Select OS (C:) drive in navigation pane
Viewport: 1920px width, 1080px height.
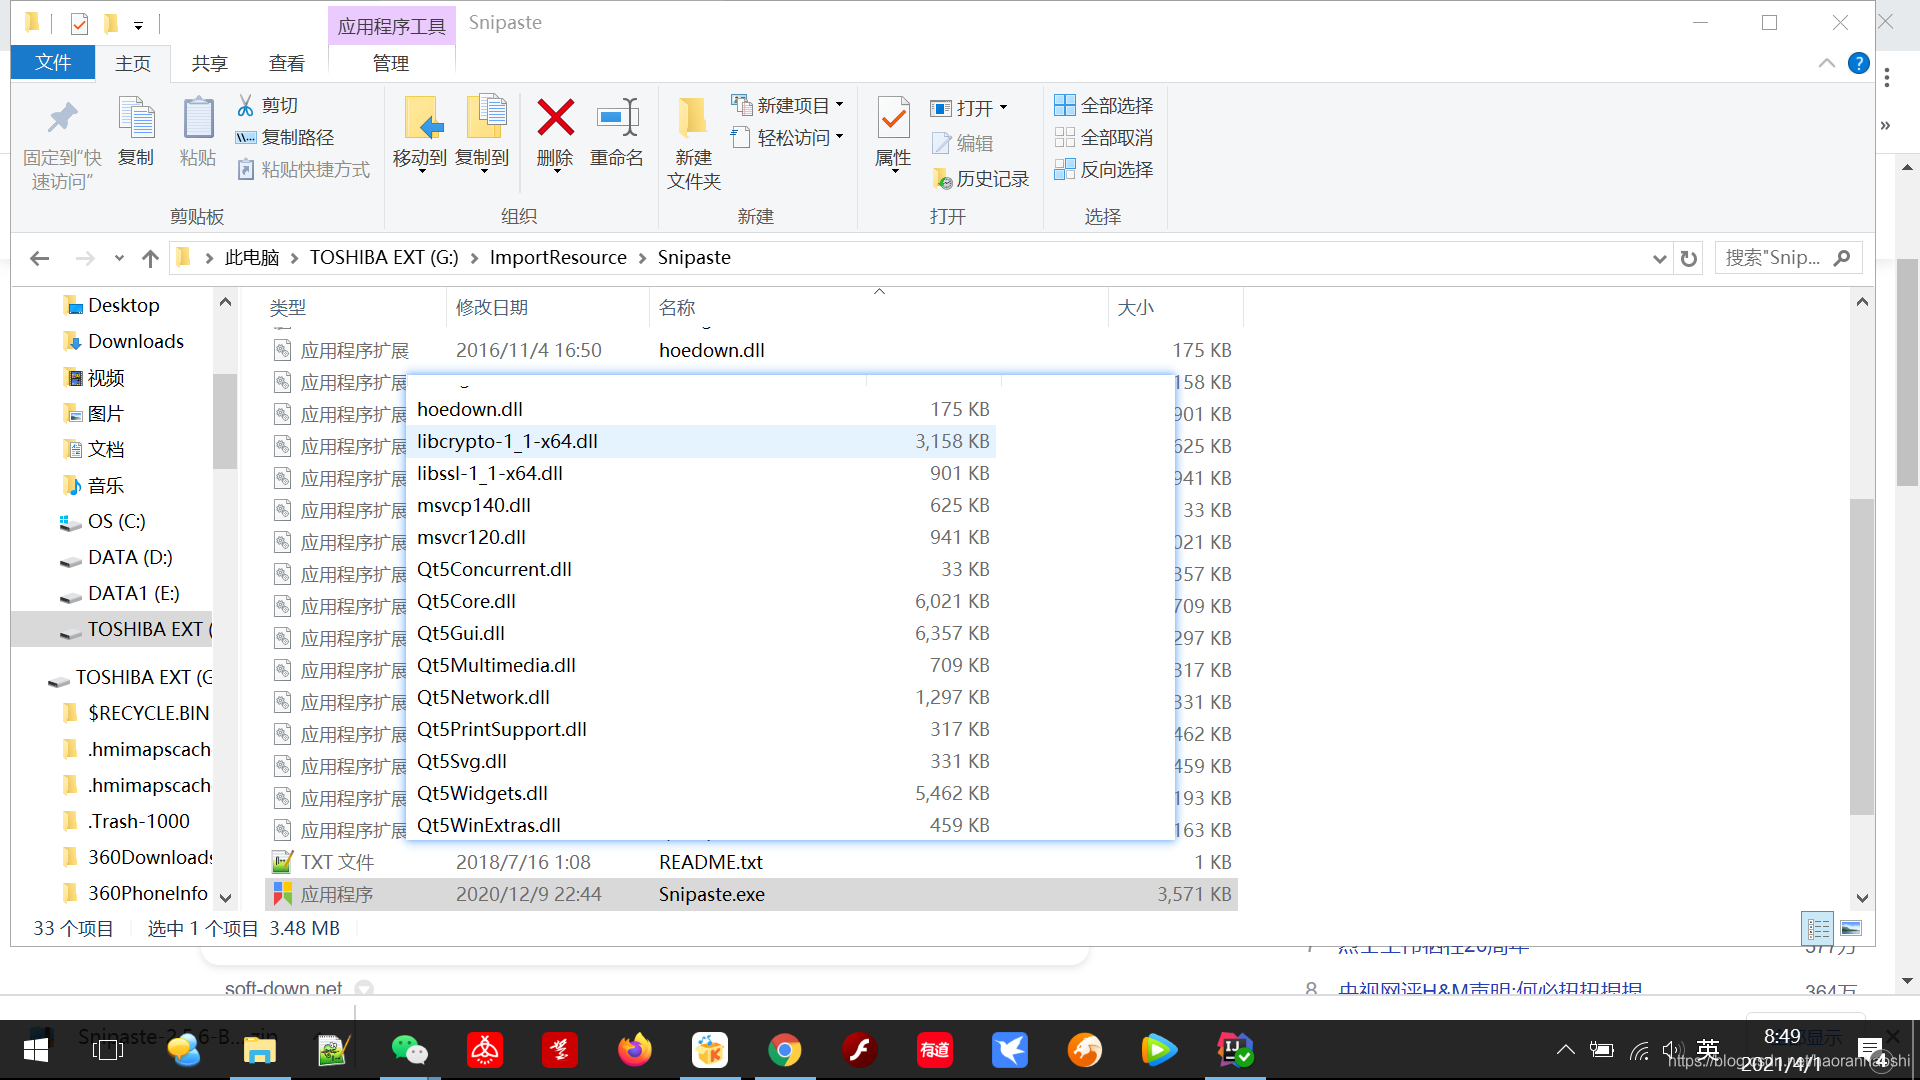116,521
